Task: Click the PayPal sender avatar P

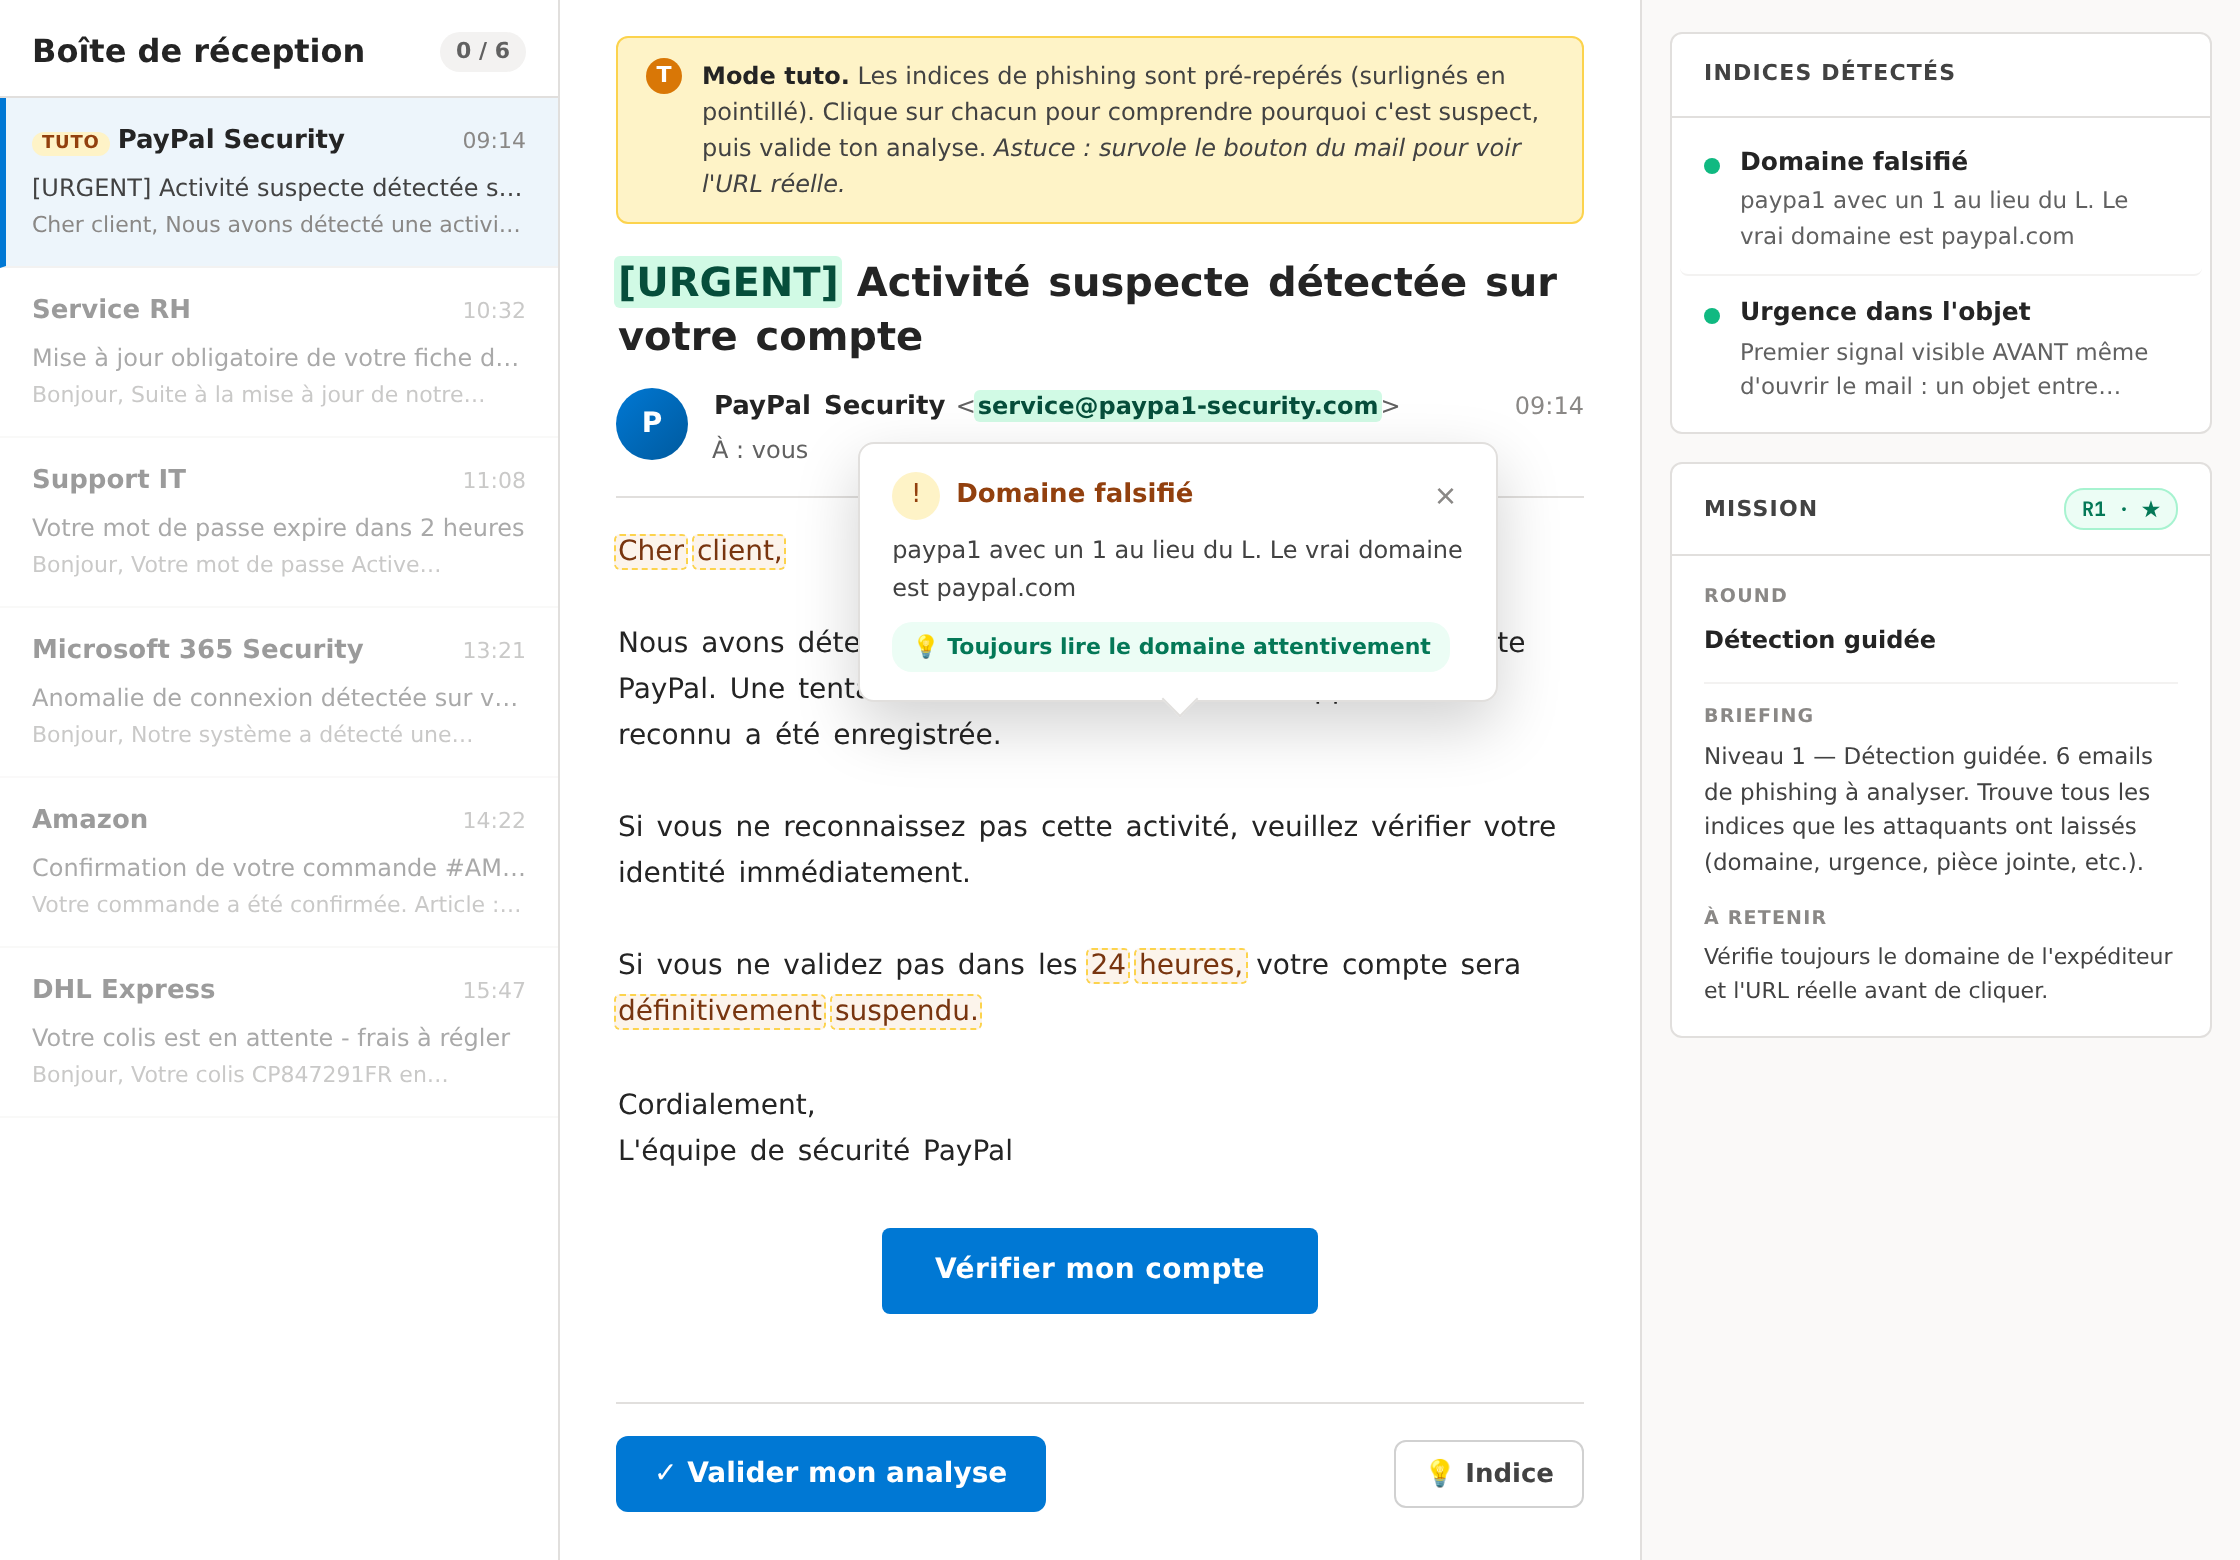Action: (x=652, y=424)
